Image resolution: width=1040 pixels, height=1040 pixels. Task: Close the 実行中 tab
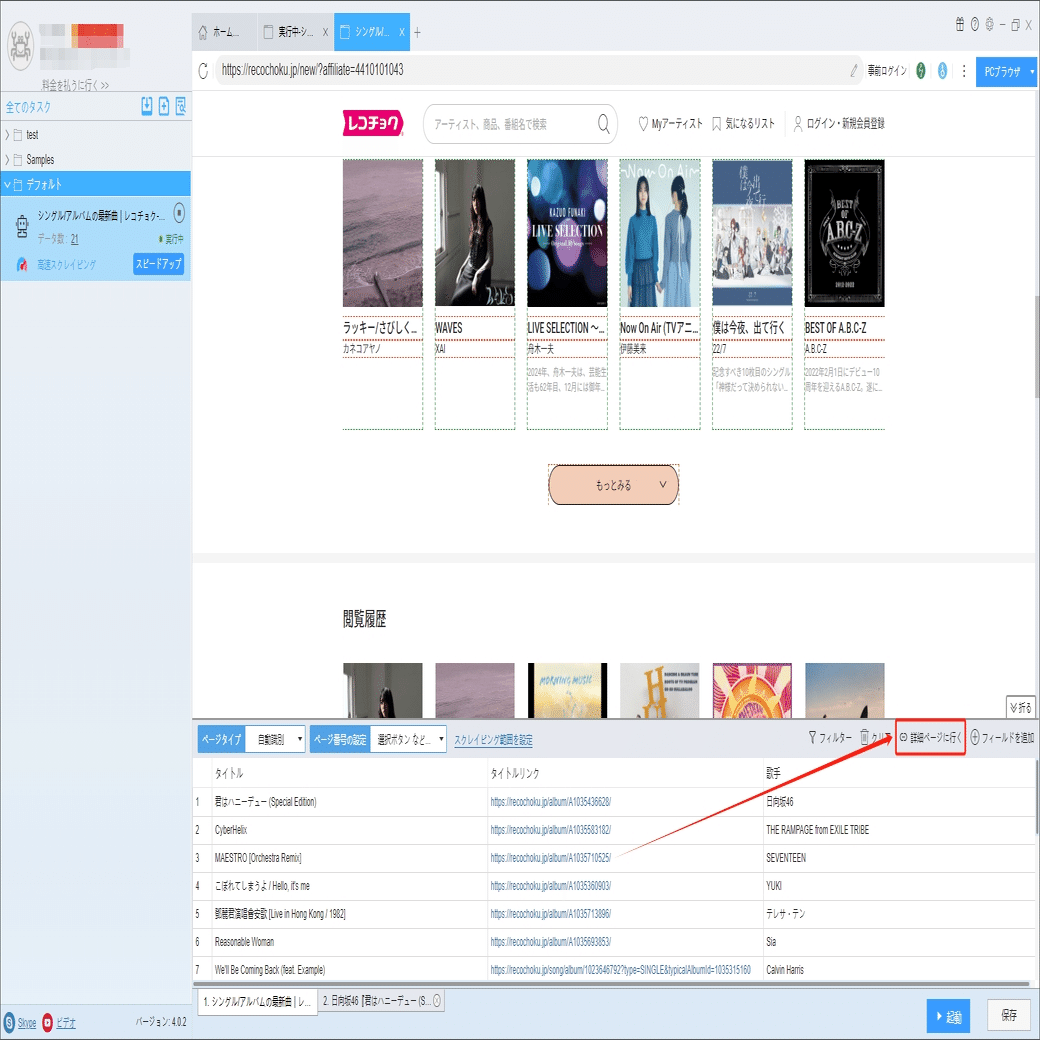325,32
